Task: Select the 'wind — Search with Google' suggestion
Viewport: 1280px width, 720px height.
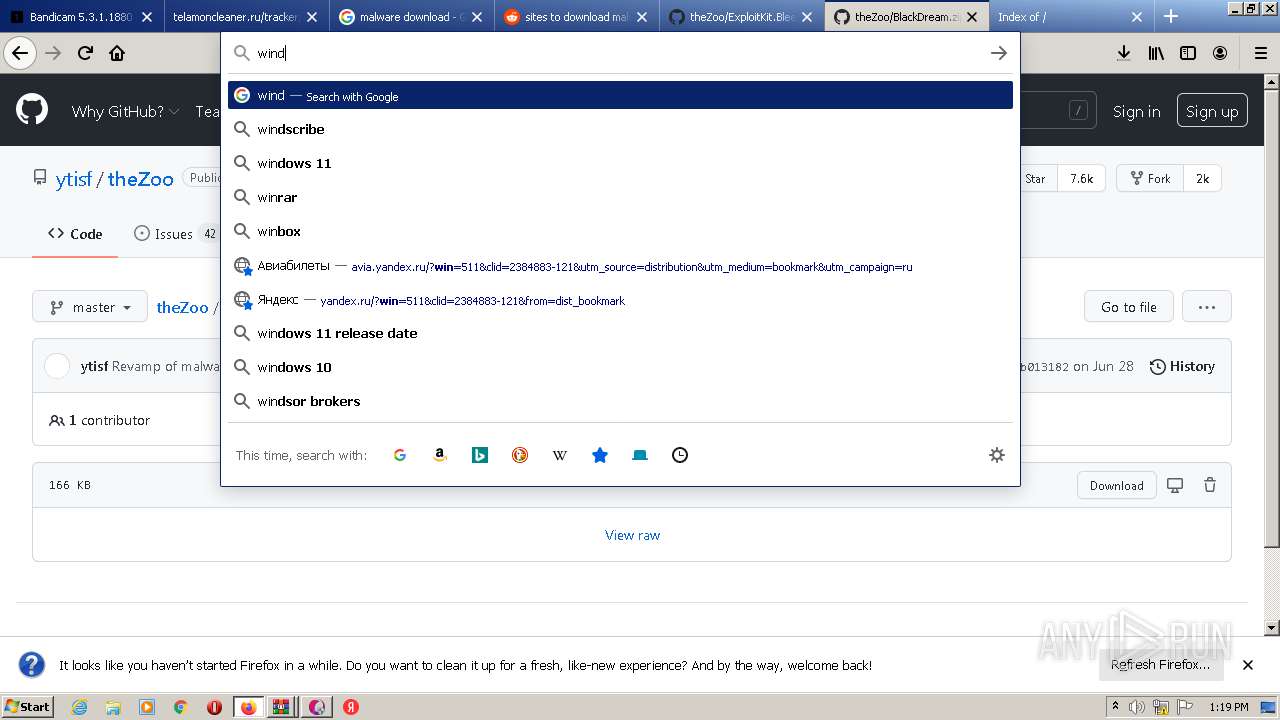Action: coord(620,95)
